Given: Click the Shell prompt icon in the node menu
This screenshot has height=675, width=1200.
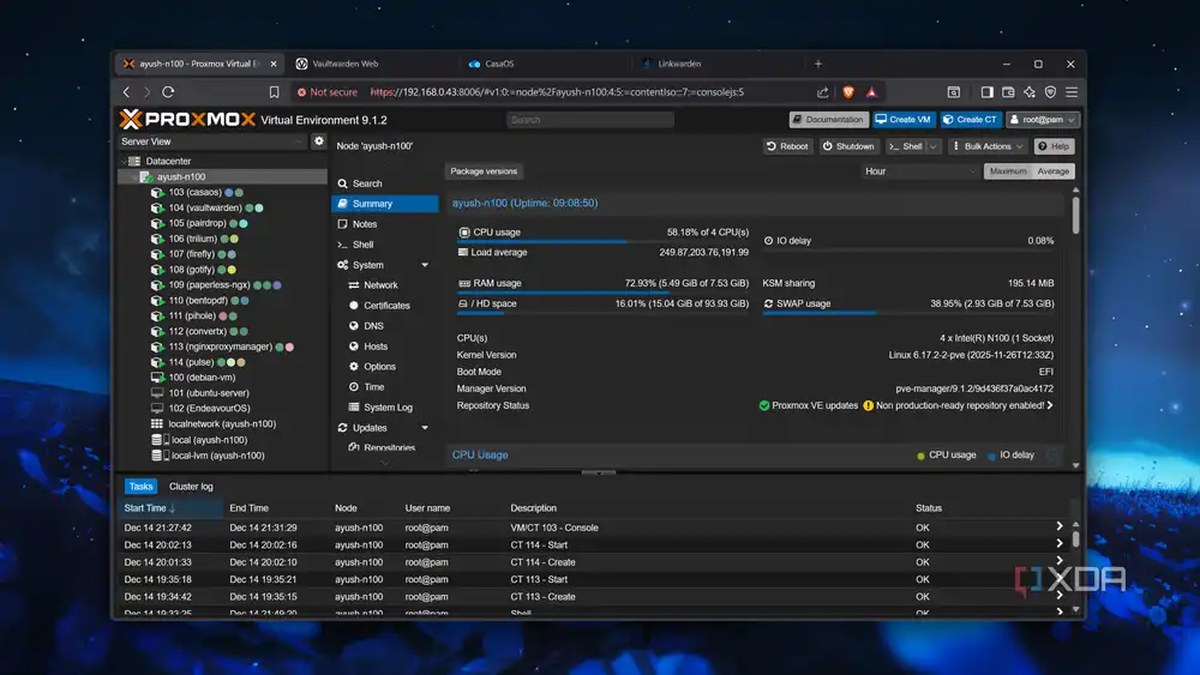Looking at the screenshot, I should coord(342,244).
